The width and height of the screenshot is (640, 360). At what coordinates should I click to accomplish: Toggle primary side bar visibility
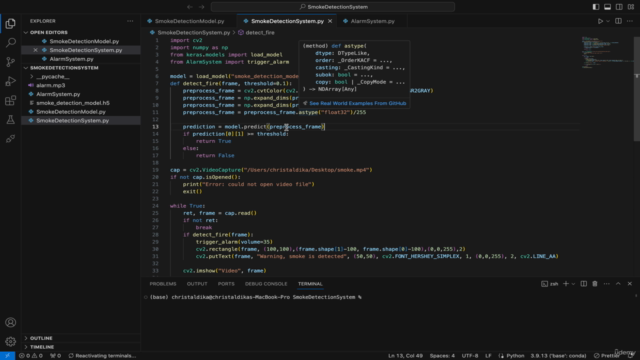tap(596, 7)
